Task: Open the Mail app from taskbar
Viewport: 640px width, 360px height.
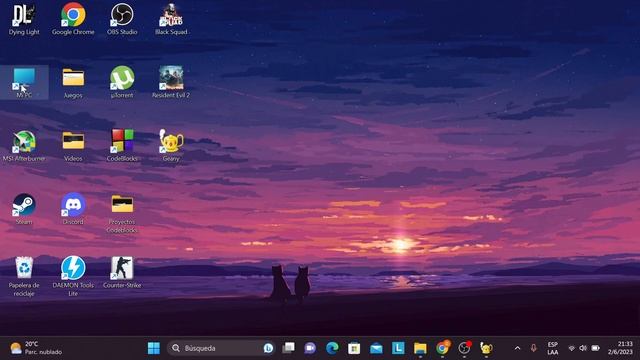Action: (x=376, y=348)
